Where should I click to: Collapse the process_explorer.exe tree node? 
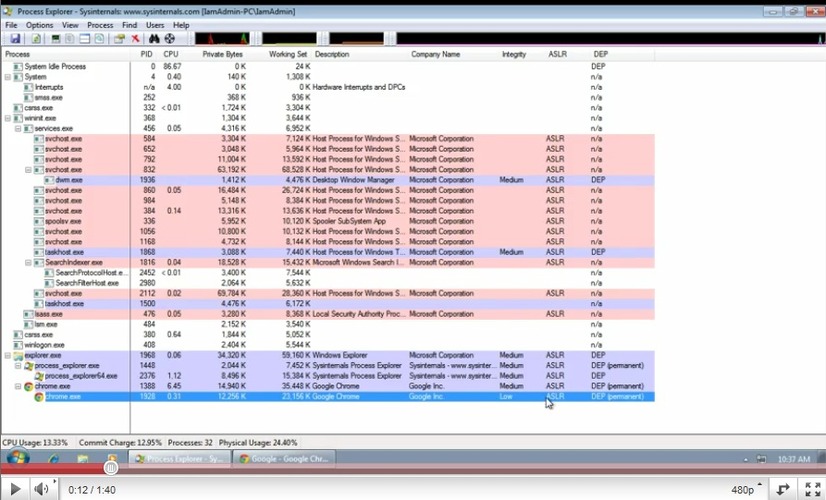pyautogui.click(x=18, y=366)
